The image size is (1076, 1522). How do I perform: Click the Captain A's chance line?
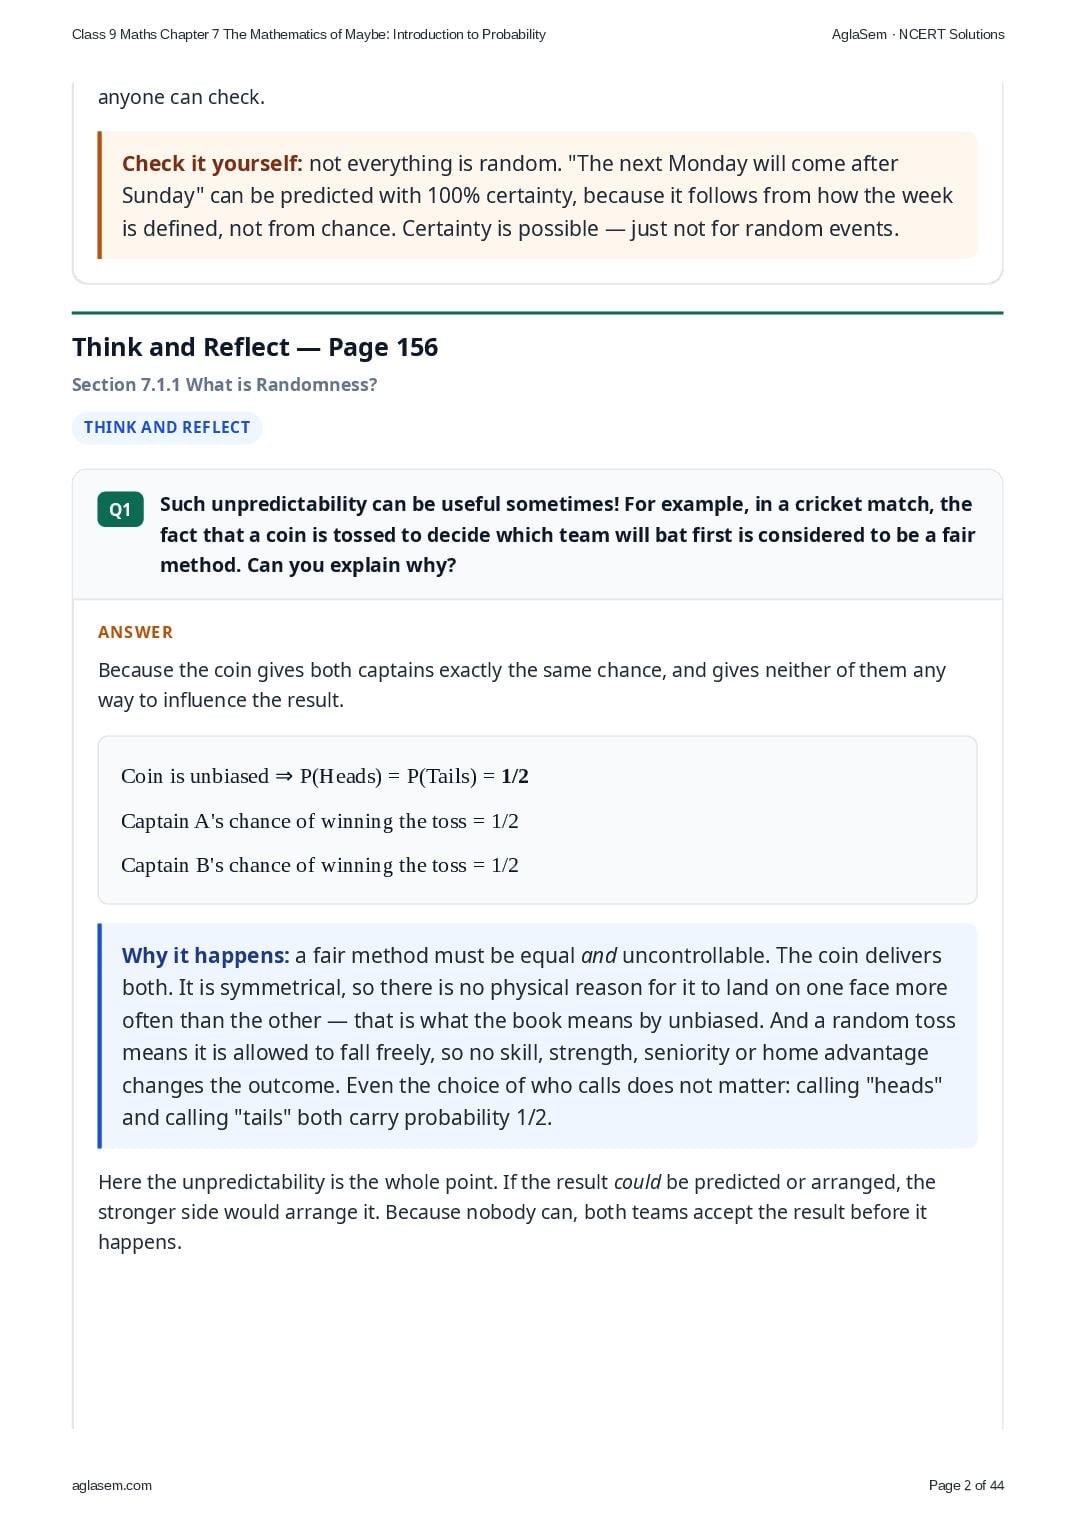tap(320, 821)
